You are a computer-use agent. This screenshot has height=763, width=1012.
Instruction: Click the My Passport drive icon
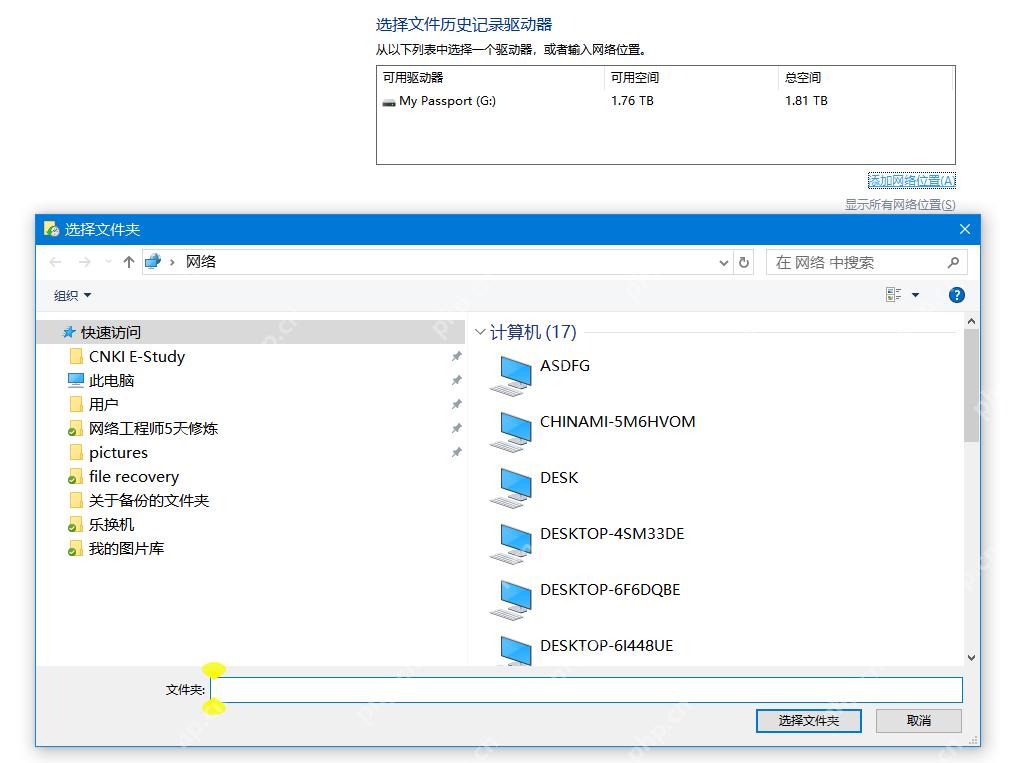[x=389, y=102]
